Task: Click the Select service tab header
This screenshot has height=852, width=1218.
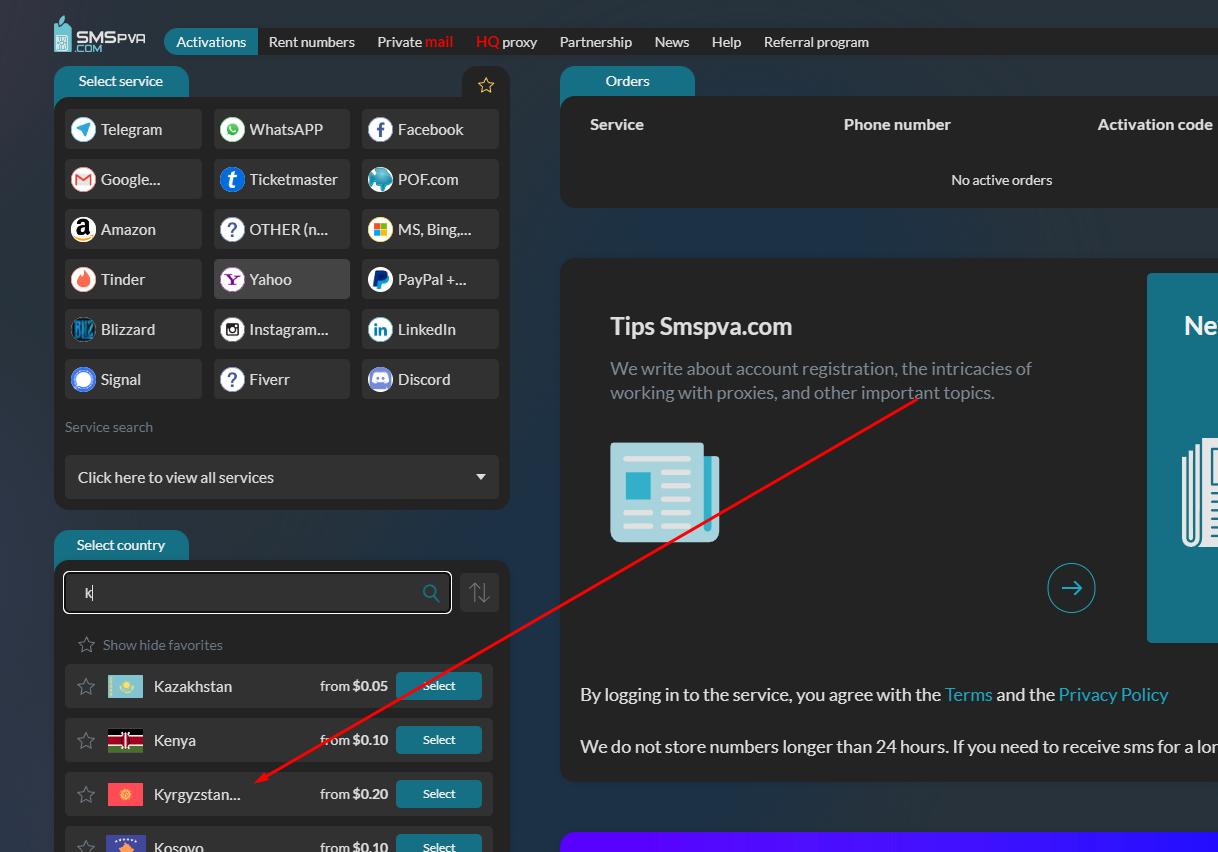Action: 121,81
